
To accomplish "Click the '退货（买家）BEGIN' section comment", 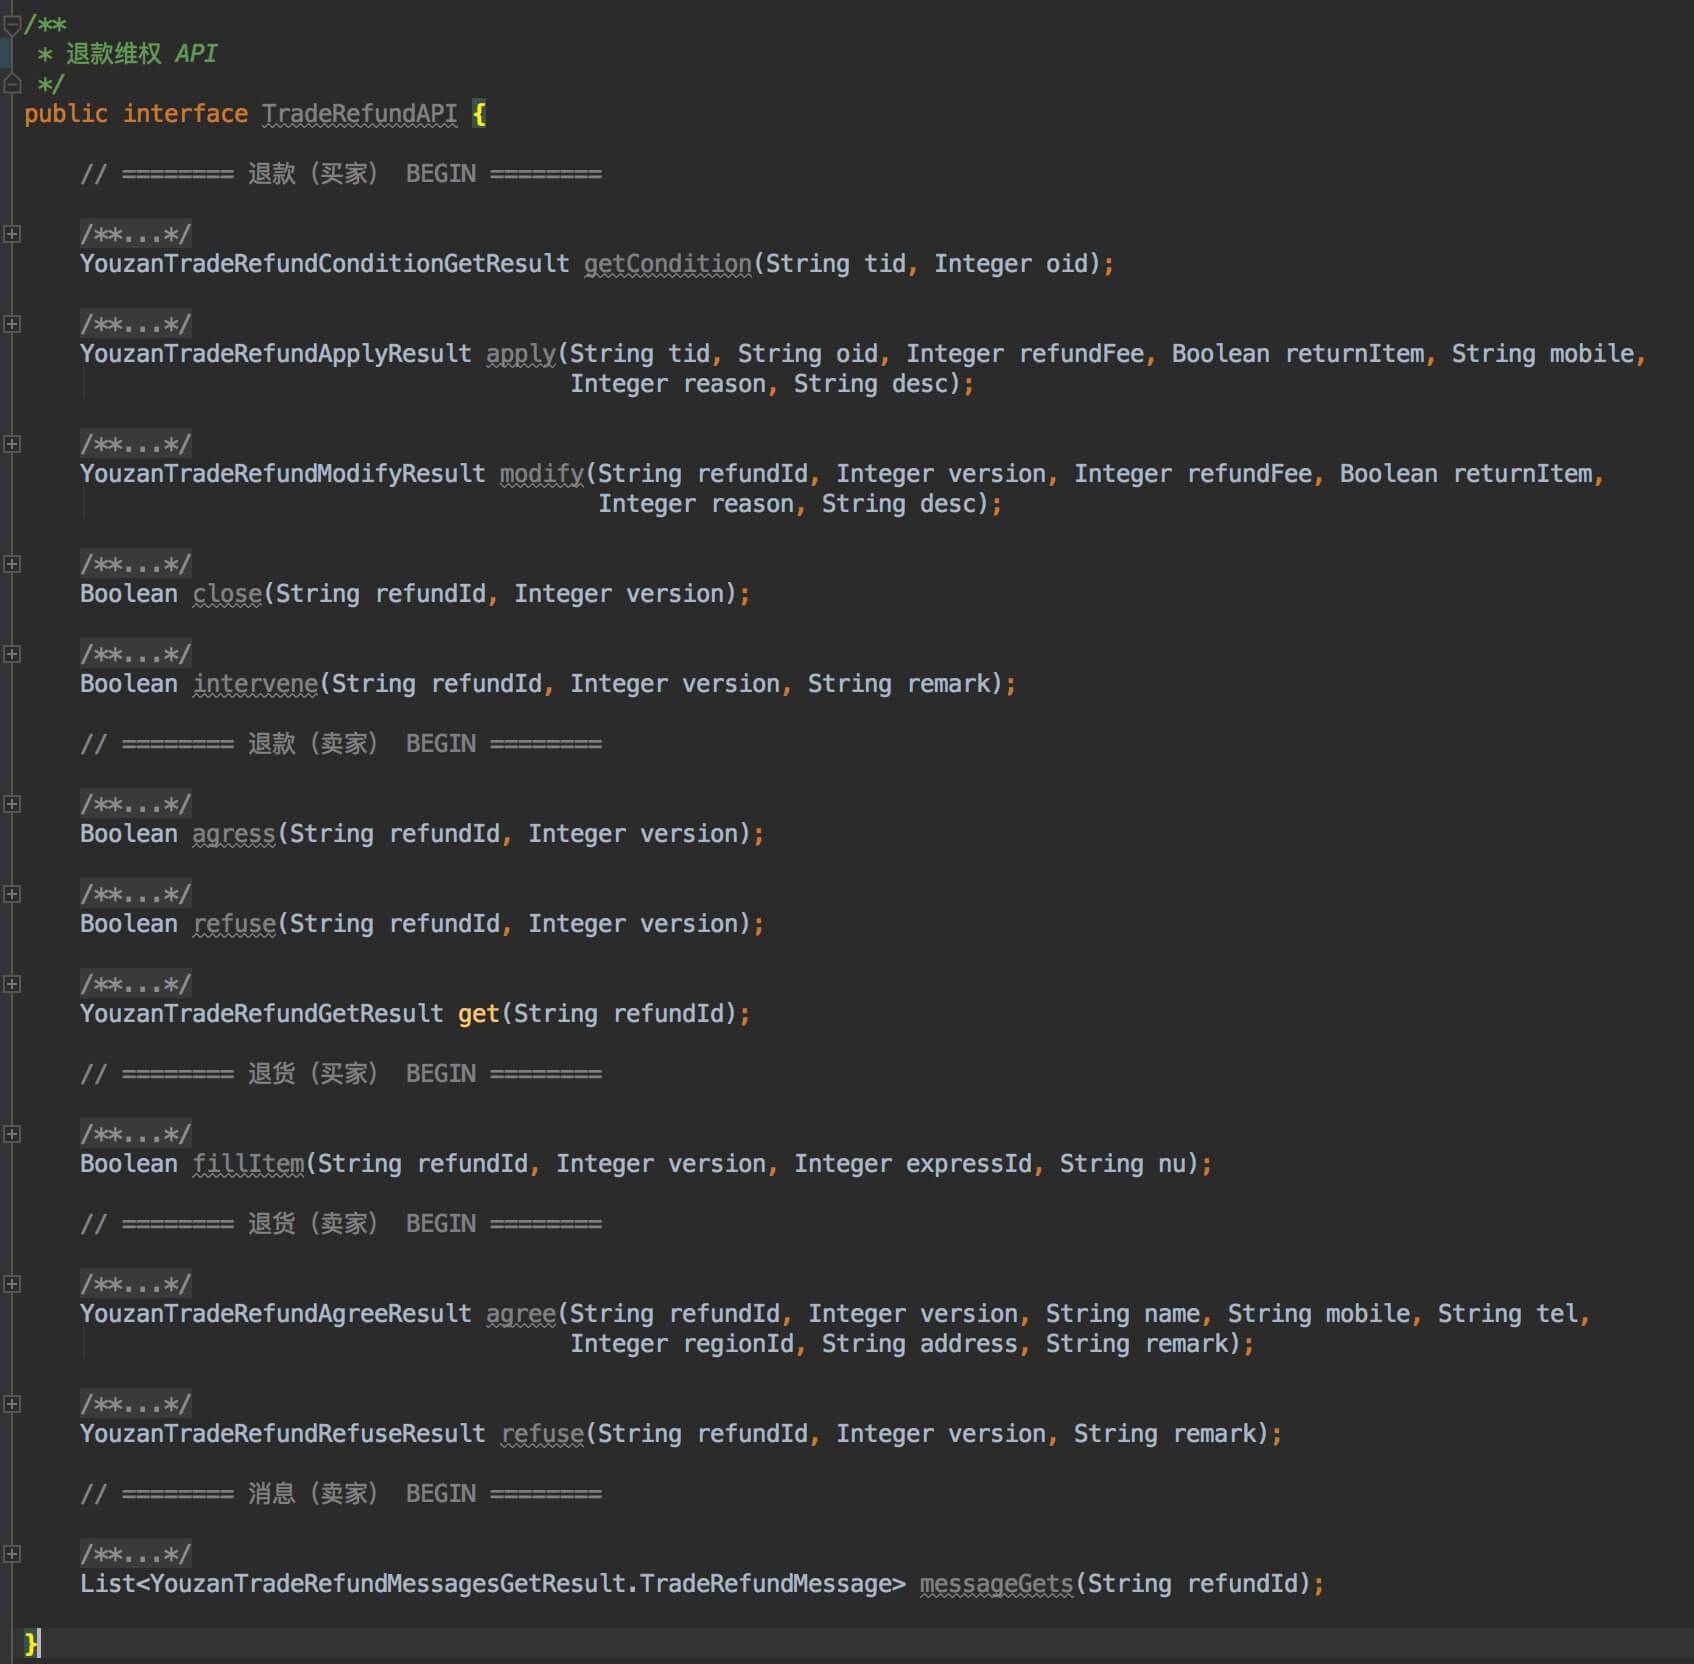I will coord(341,1074).
